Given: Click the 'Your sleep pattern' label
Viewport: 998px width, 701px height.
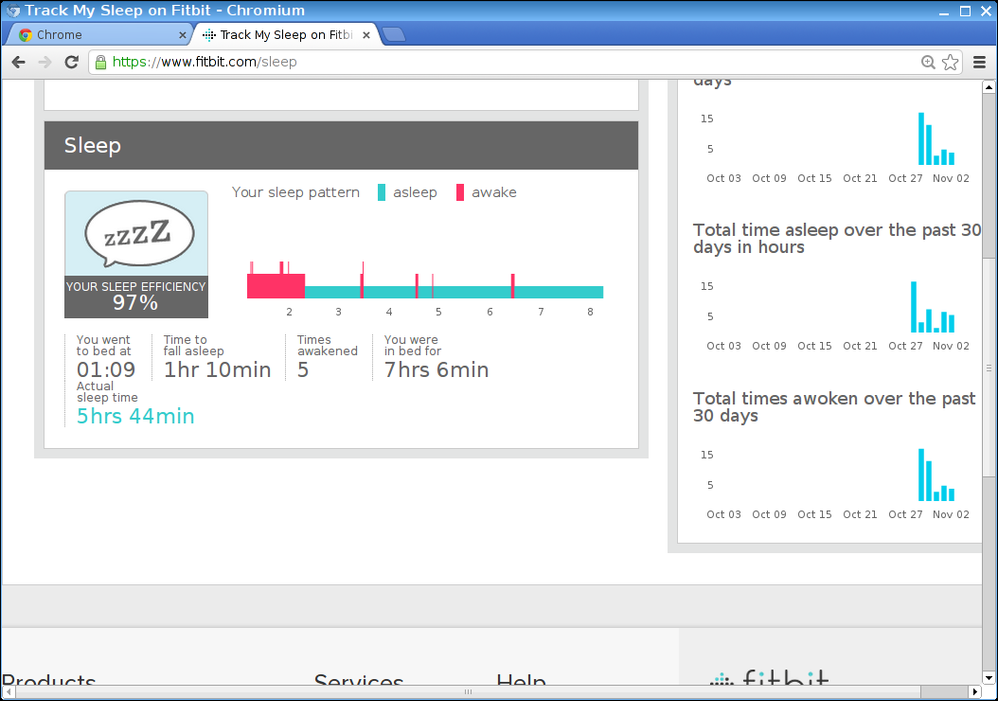Looking at the screenshot, I should click(x=296, y=192).
